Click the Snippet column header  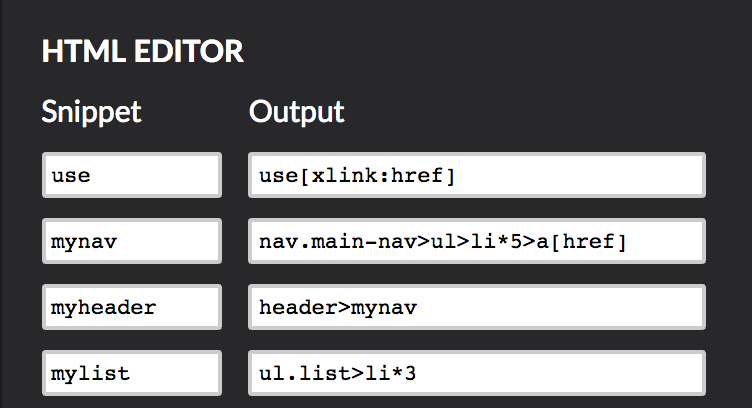(91, 112)
